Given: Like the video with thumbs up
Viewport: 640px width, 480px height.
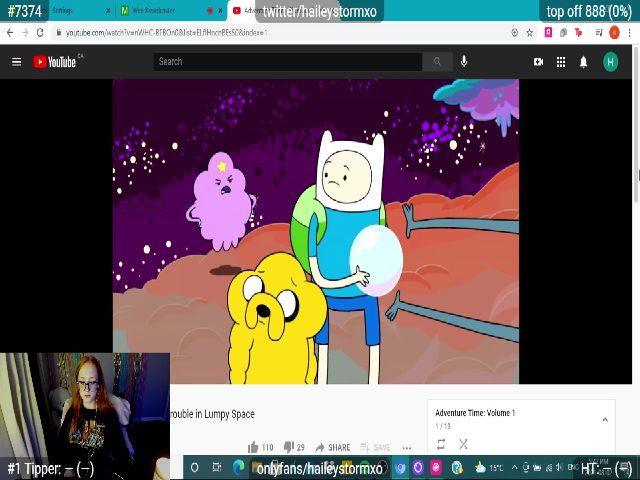Looking at the screenshot, I should (x=252, y=447).
